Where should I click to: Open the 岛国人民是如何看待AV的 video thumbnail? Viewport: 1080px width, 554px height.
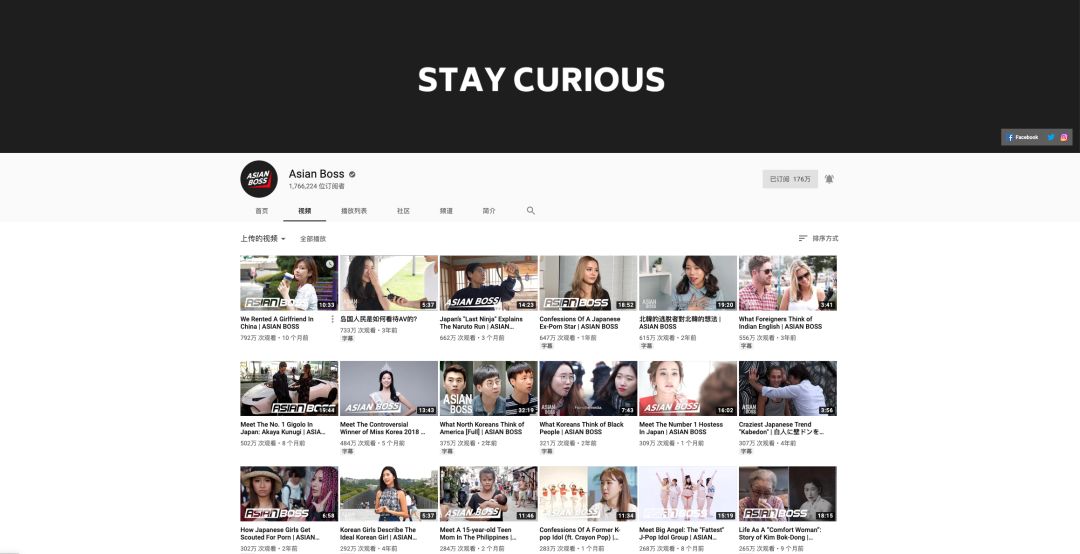pyautogui.click(x=388, y=283)
